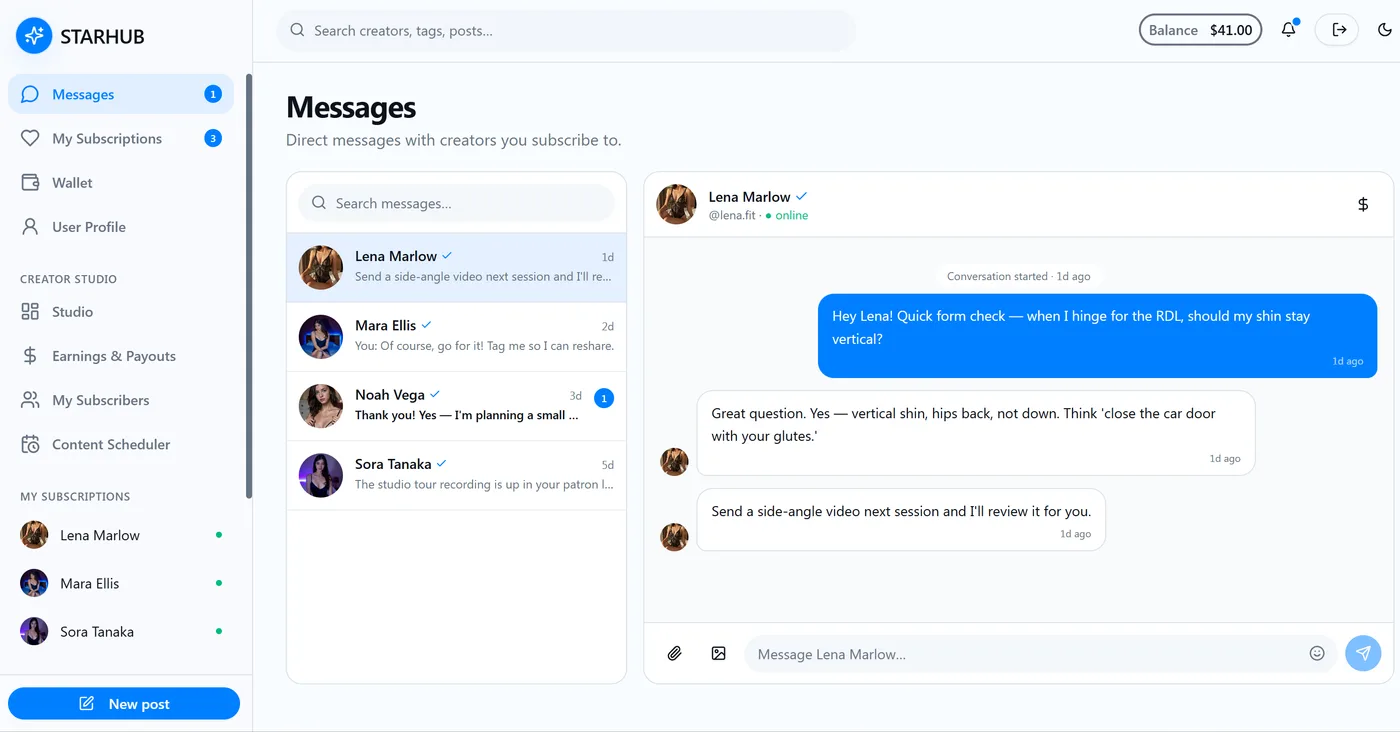This screenshot has width=1400, height=732.
Task: Click the STARHUB brand name
Action: pos(102,37)
